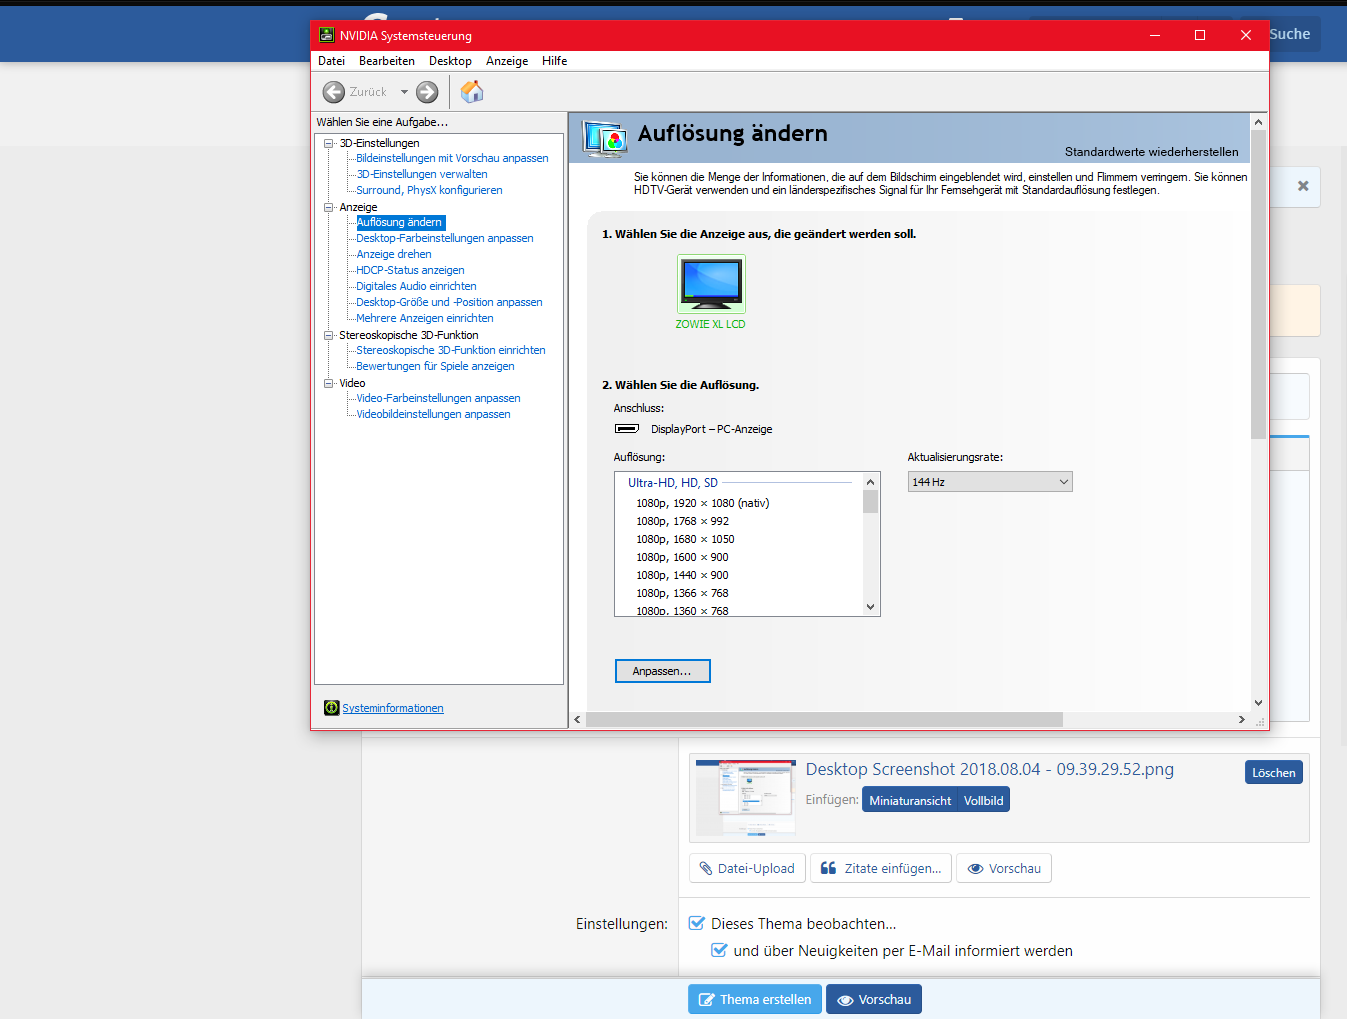
Task: Open Video-Farbeinstellungen anpassen
Action: point(438,398)
